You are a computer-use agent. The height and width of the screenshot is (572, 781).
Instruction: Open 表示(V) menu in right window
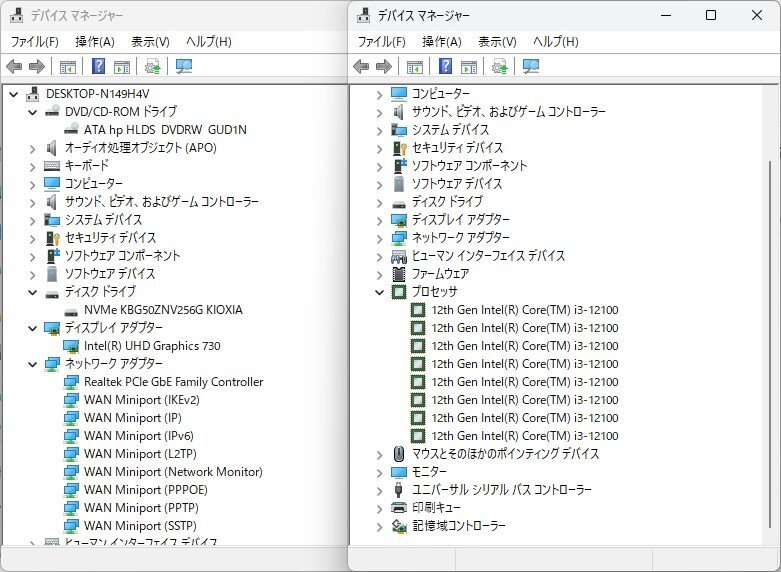(497, 41)
